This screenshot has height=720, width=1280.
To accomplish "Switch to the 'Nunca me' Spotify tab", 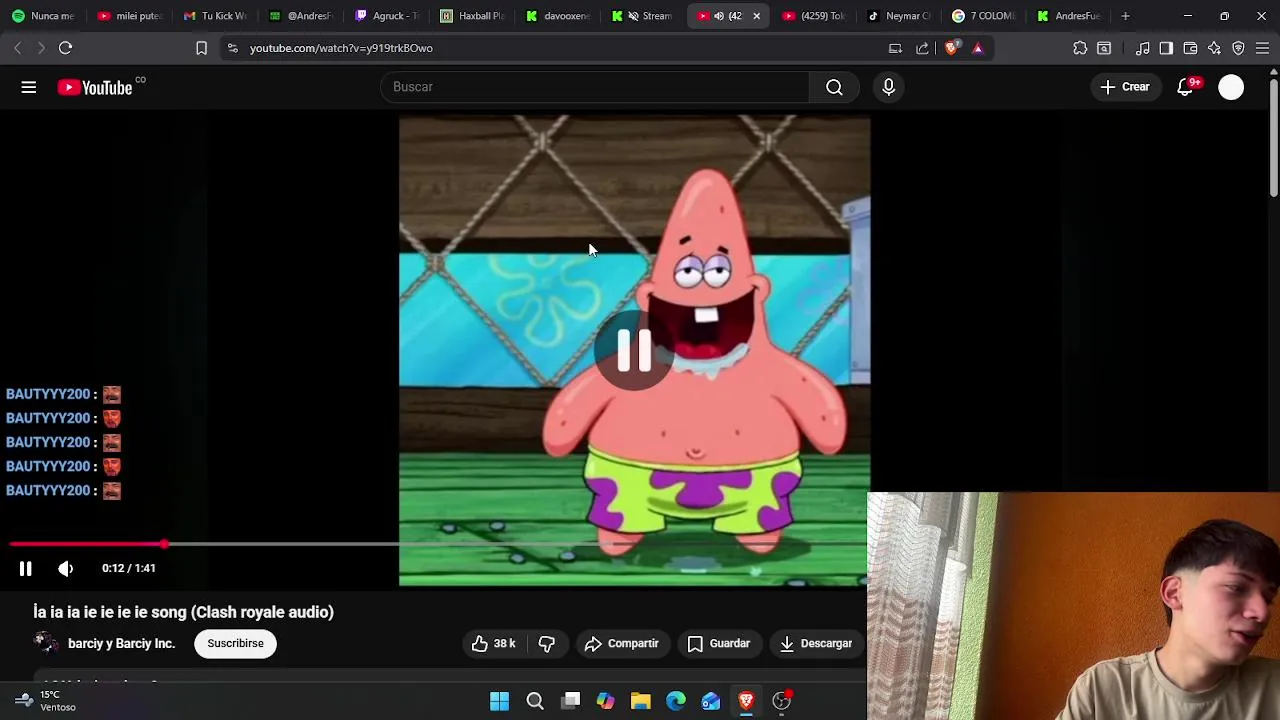I will pos(43,16).
